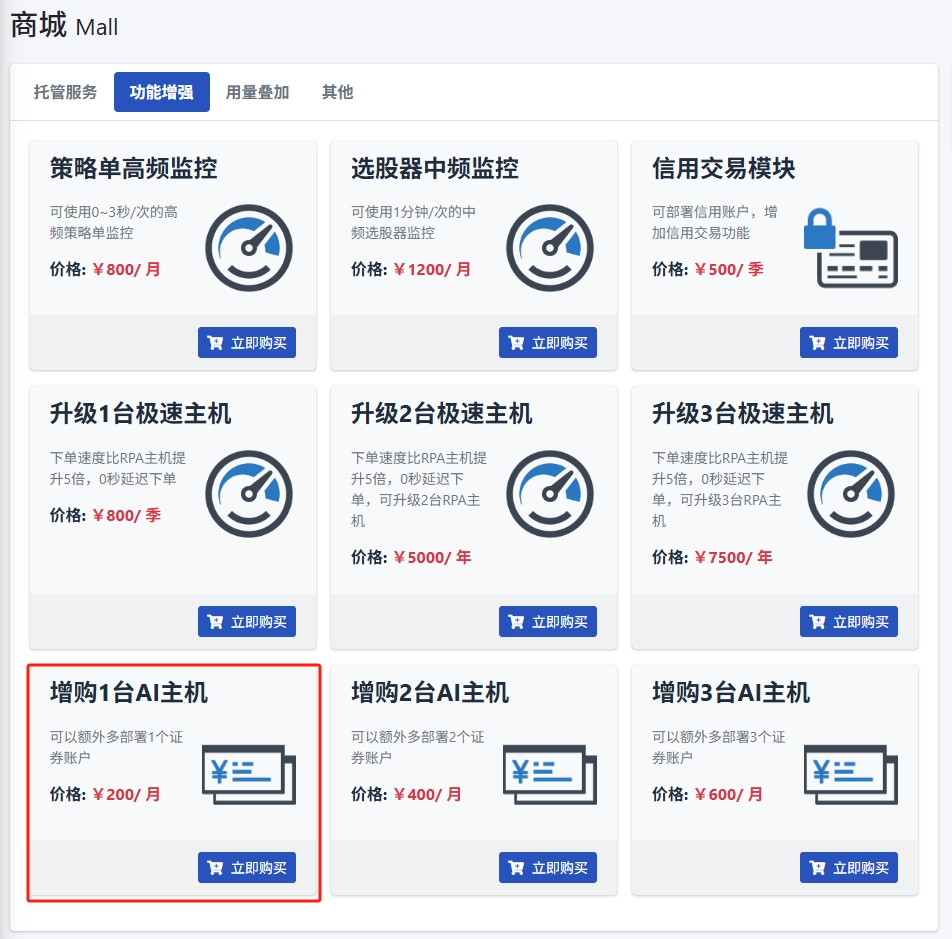Click the yuan bill icon on 增购3台AI主机
Screen dimensions: 952x939
pyautogui.click(x=850, y=774)
